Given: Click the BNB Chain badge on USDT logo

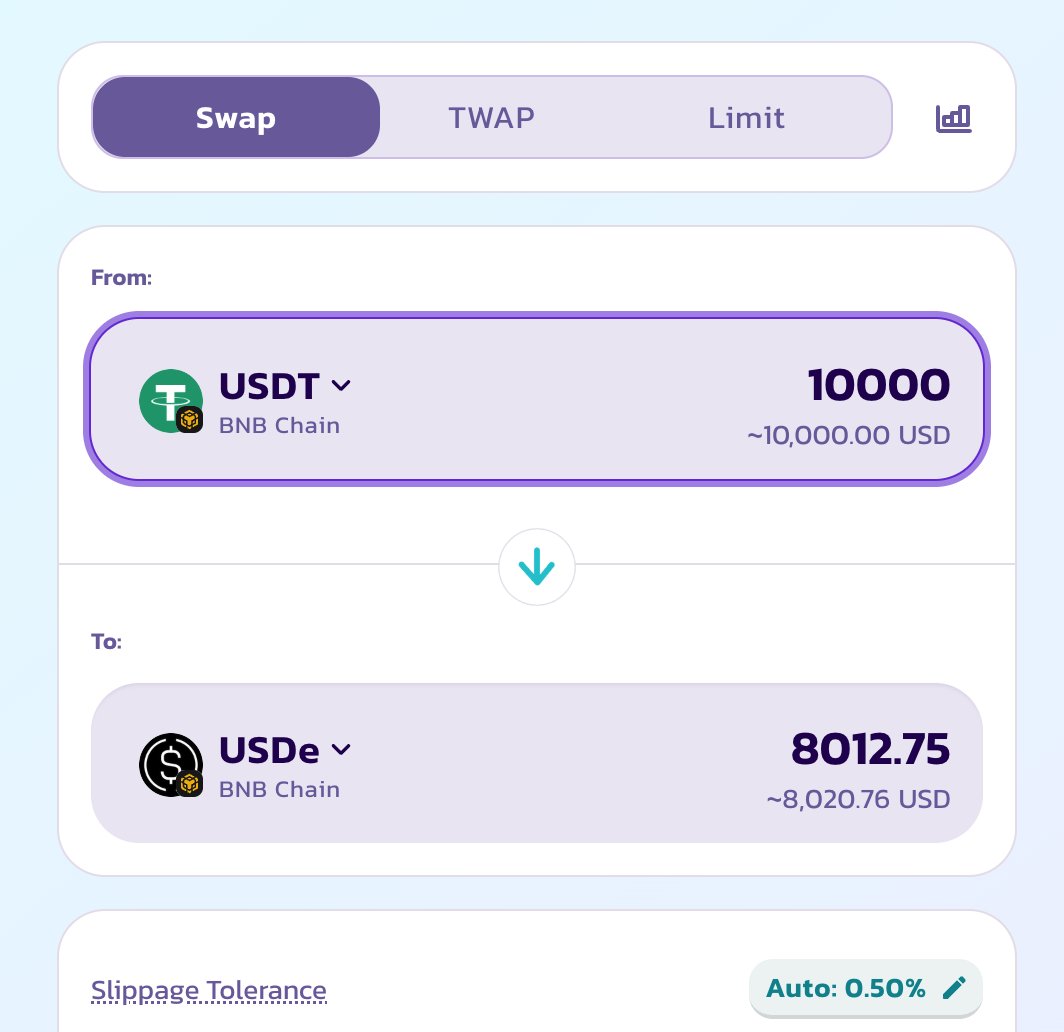Looking at the screenshot, I should (x=189, y=420).
